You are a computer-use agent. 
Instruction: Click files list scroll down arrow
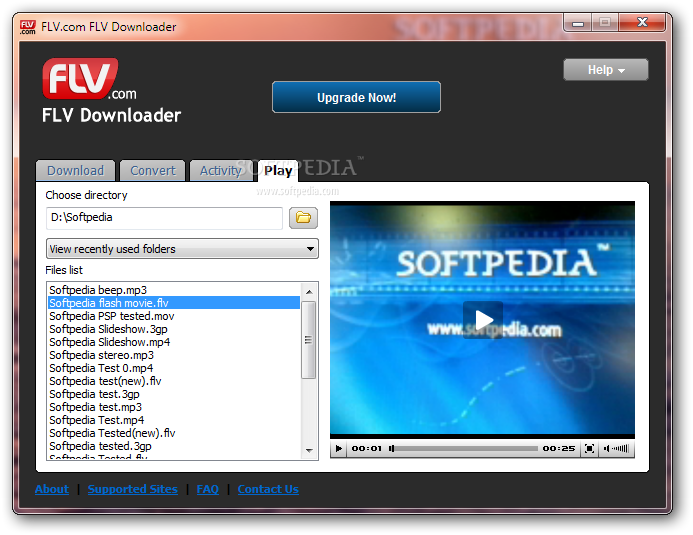coord(309,451)
